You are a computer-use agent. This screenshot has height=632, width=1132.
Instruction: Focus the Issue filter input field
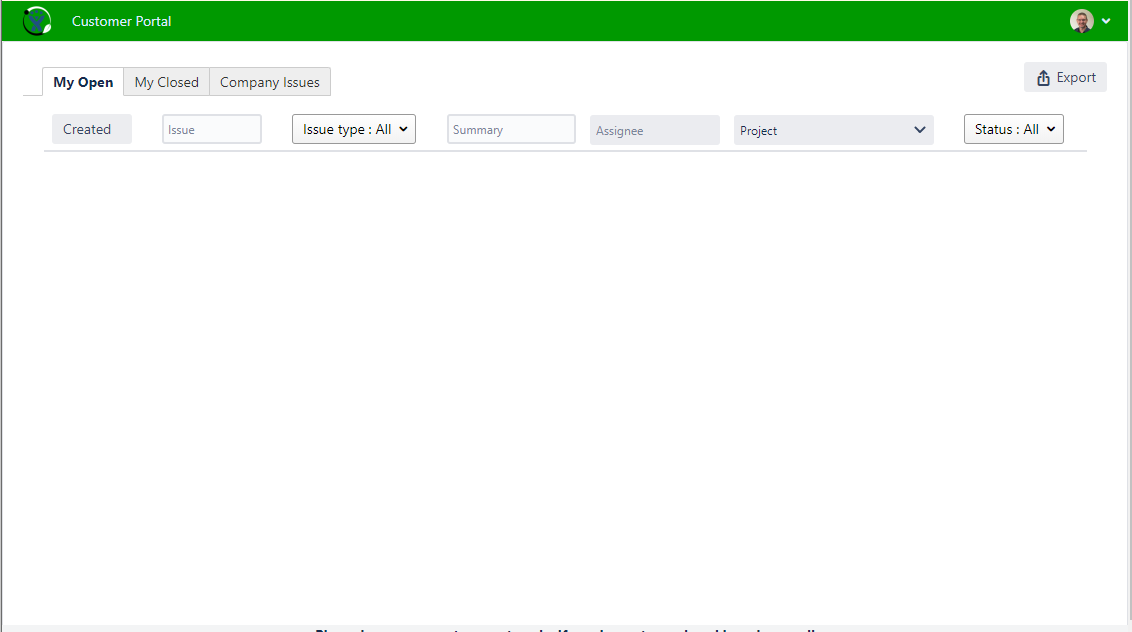(212, 129)
